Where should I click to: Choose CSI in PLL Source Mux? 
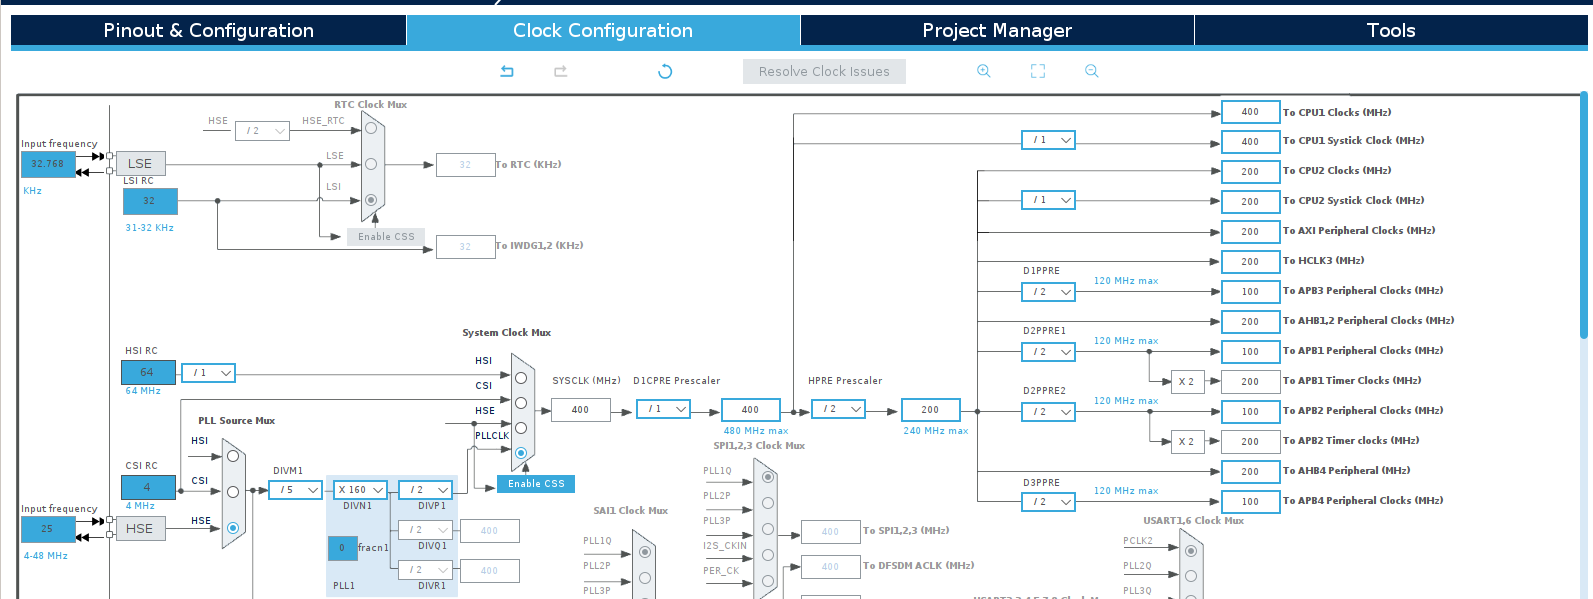click(233, 492)
